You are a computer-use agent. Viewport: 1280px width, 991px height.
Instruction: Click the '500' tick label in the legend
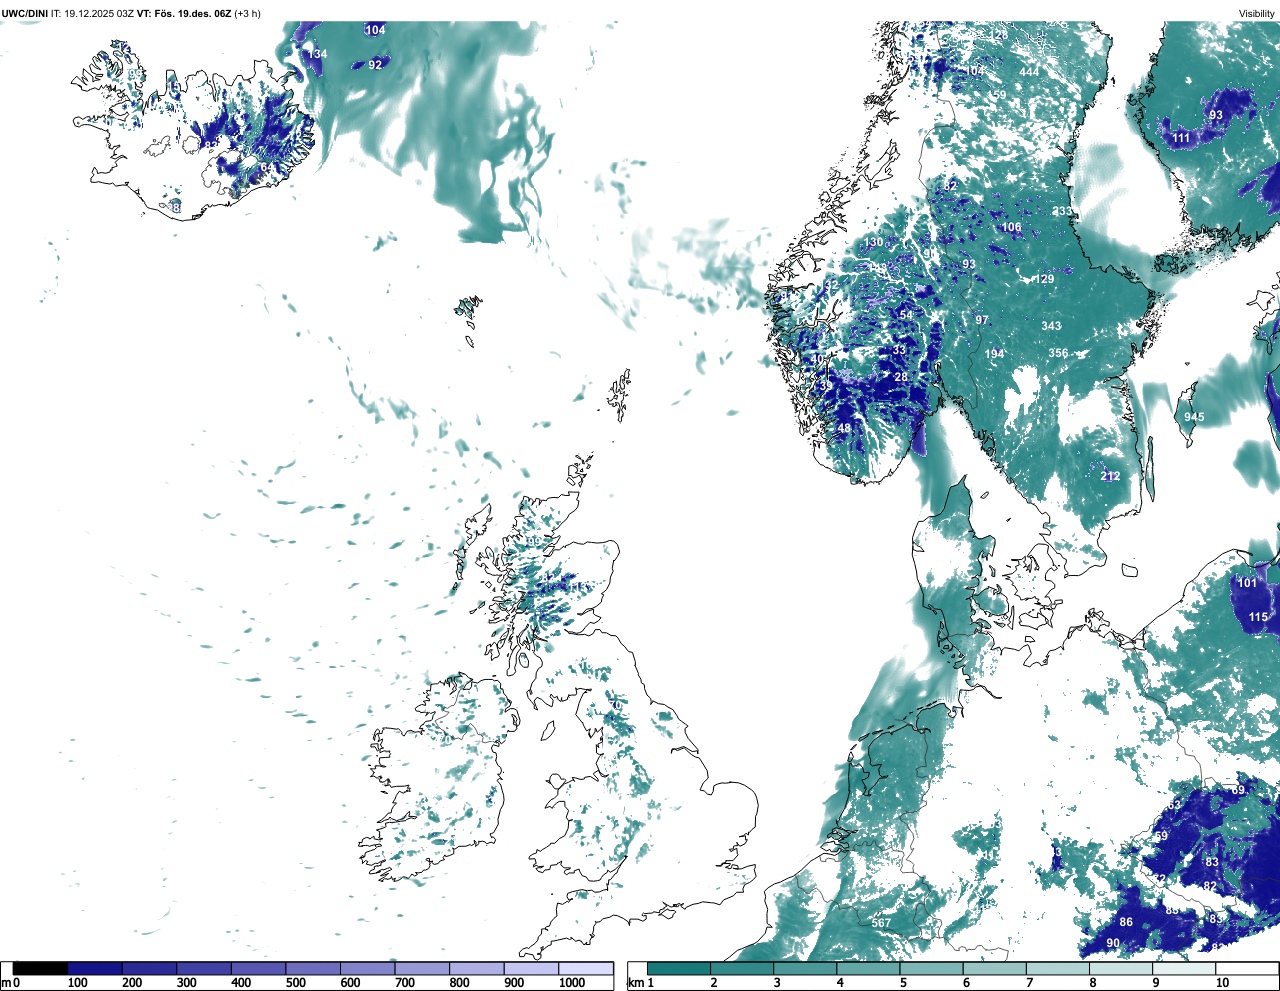(x=296, y=984)
